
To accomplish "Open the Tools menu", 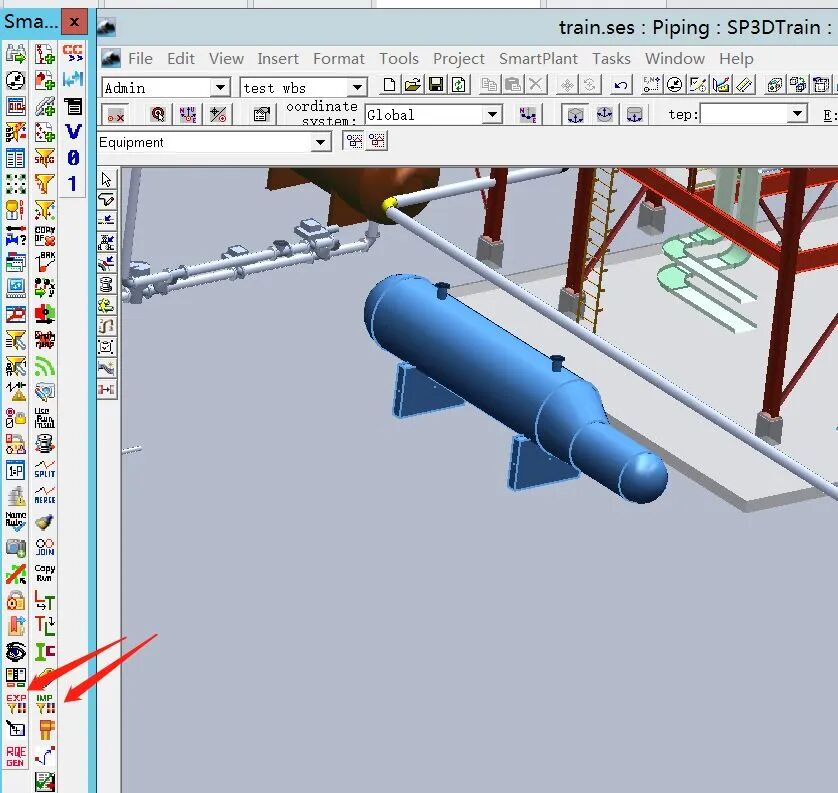I will point(399,58).
